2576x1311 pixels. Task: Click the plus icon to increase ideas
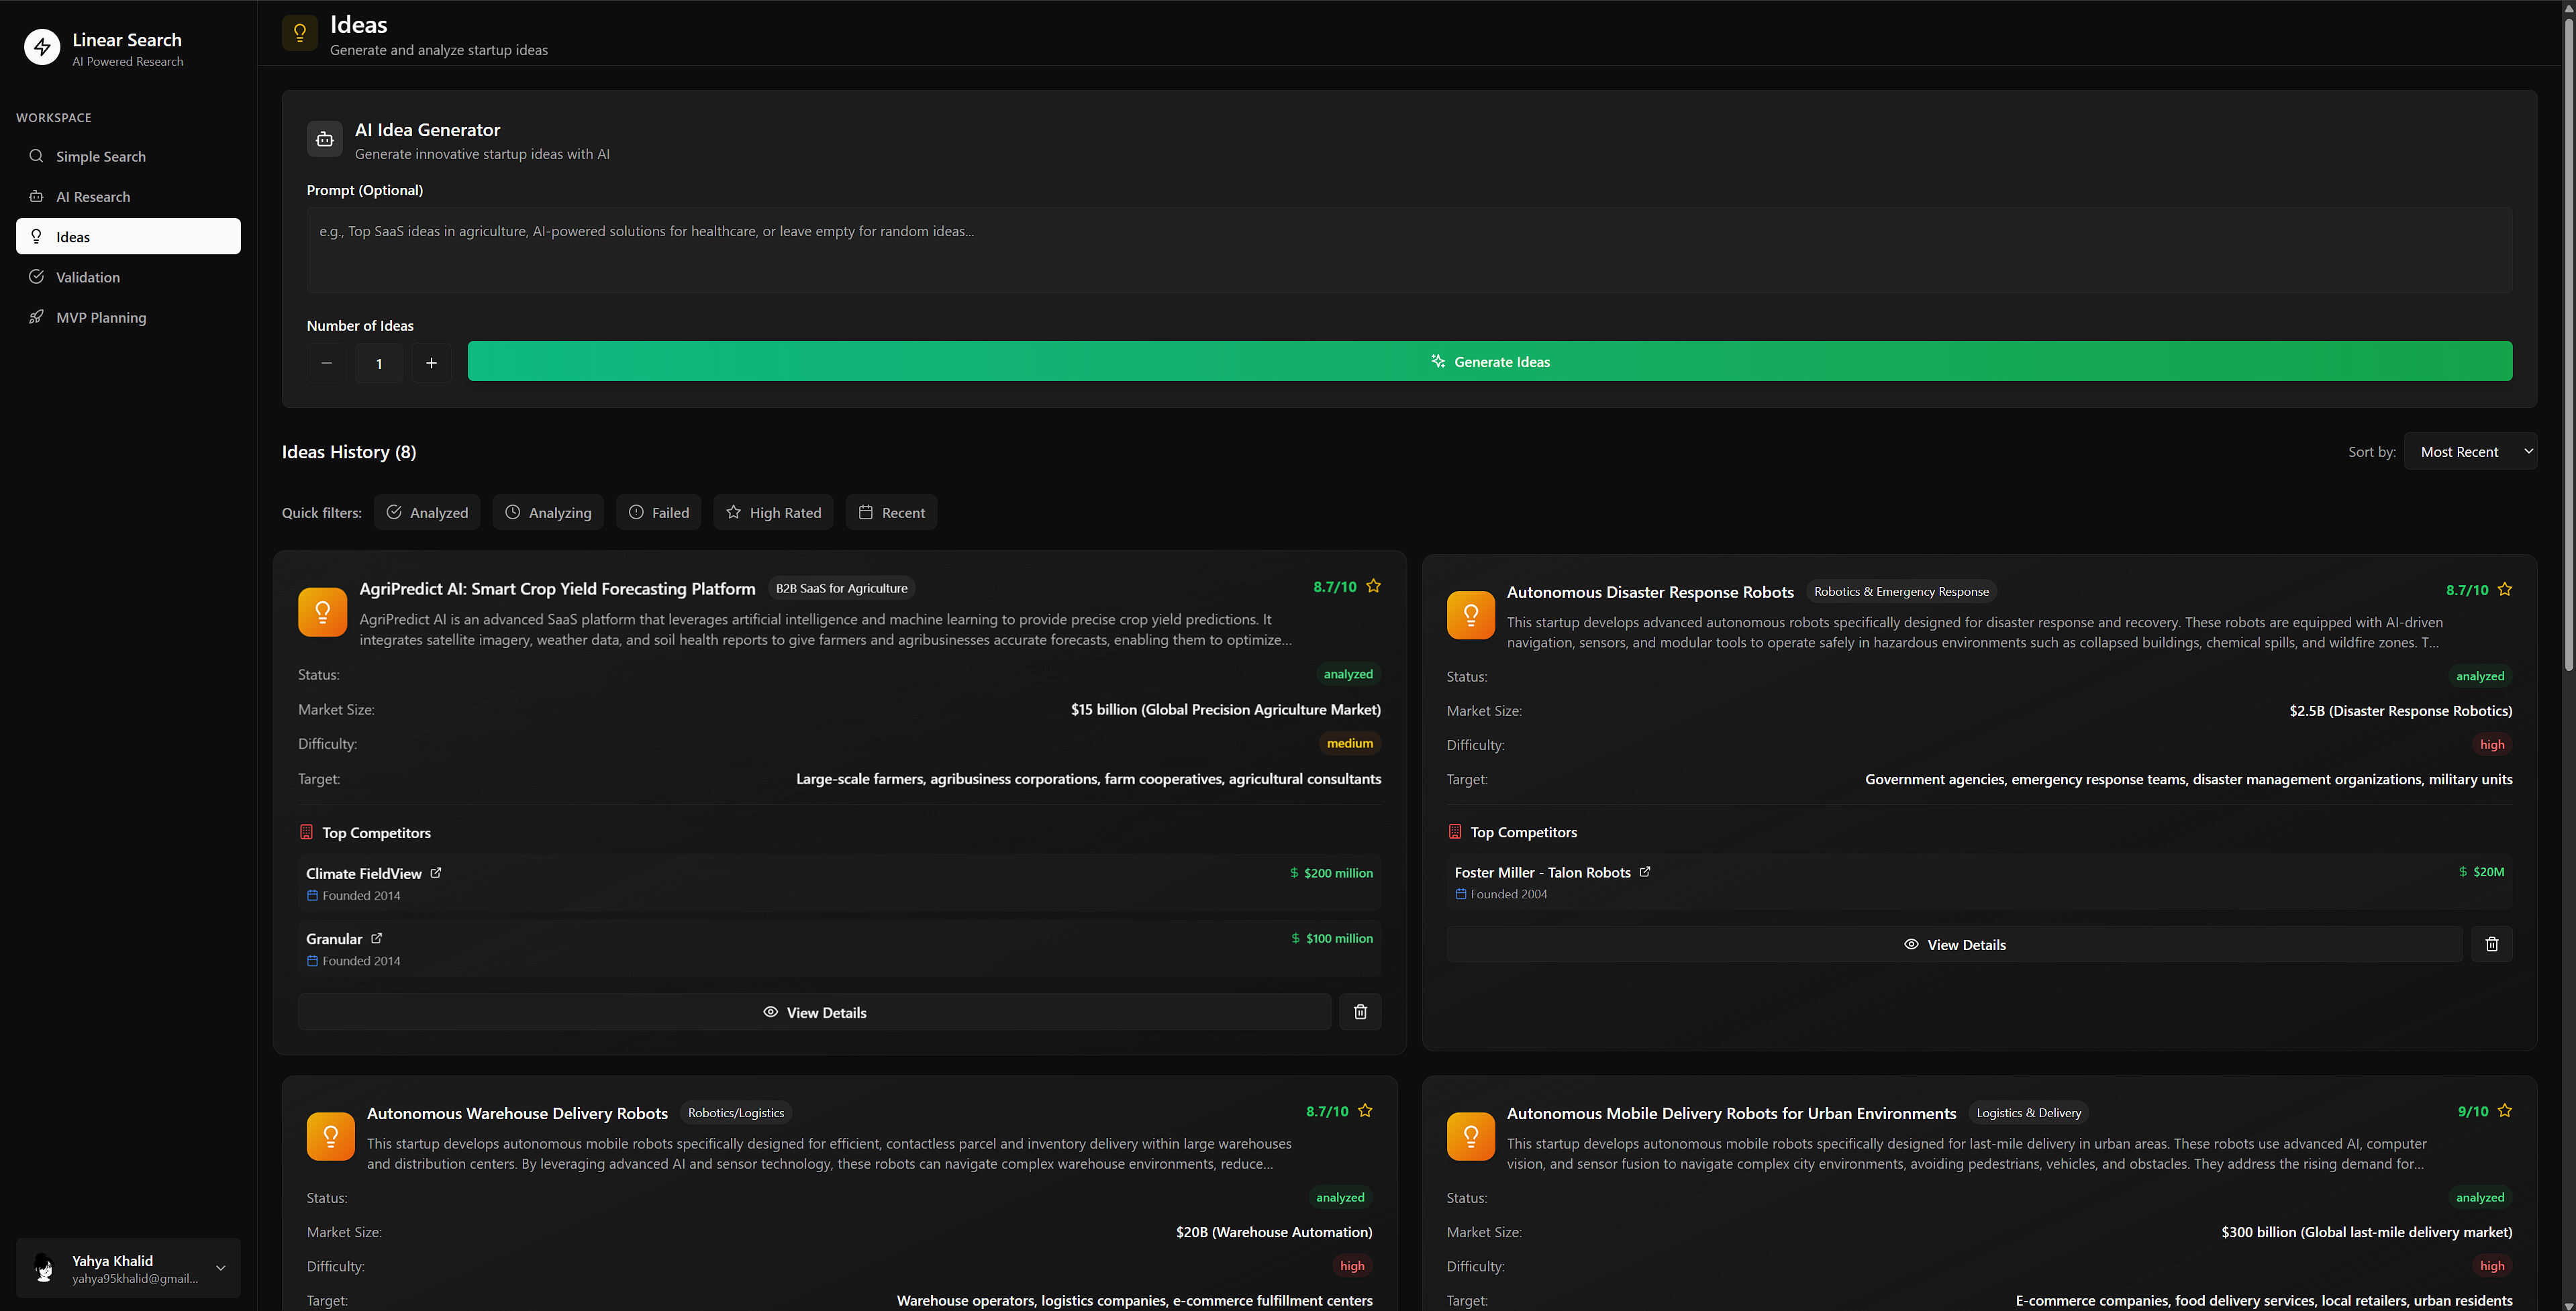[x=431, y=363]
